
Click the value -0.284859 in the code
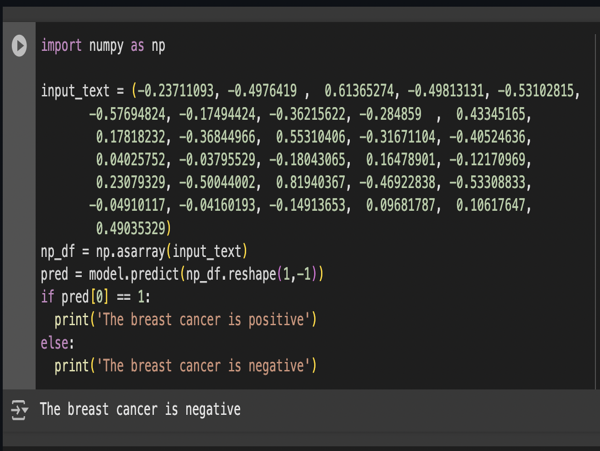point(390,114)
